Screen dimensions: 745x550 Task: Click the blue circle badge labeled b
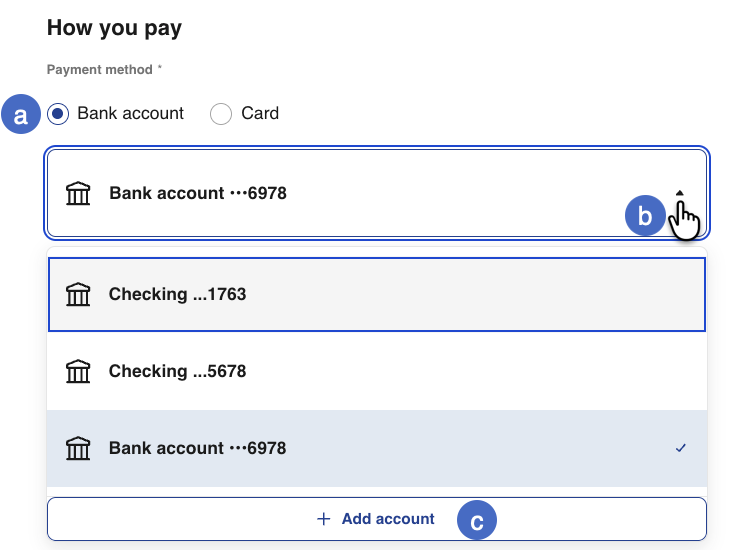[645, 215]
